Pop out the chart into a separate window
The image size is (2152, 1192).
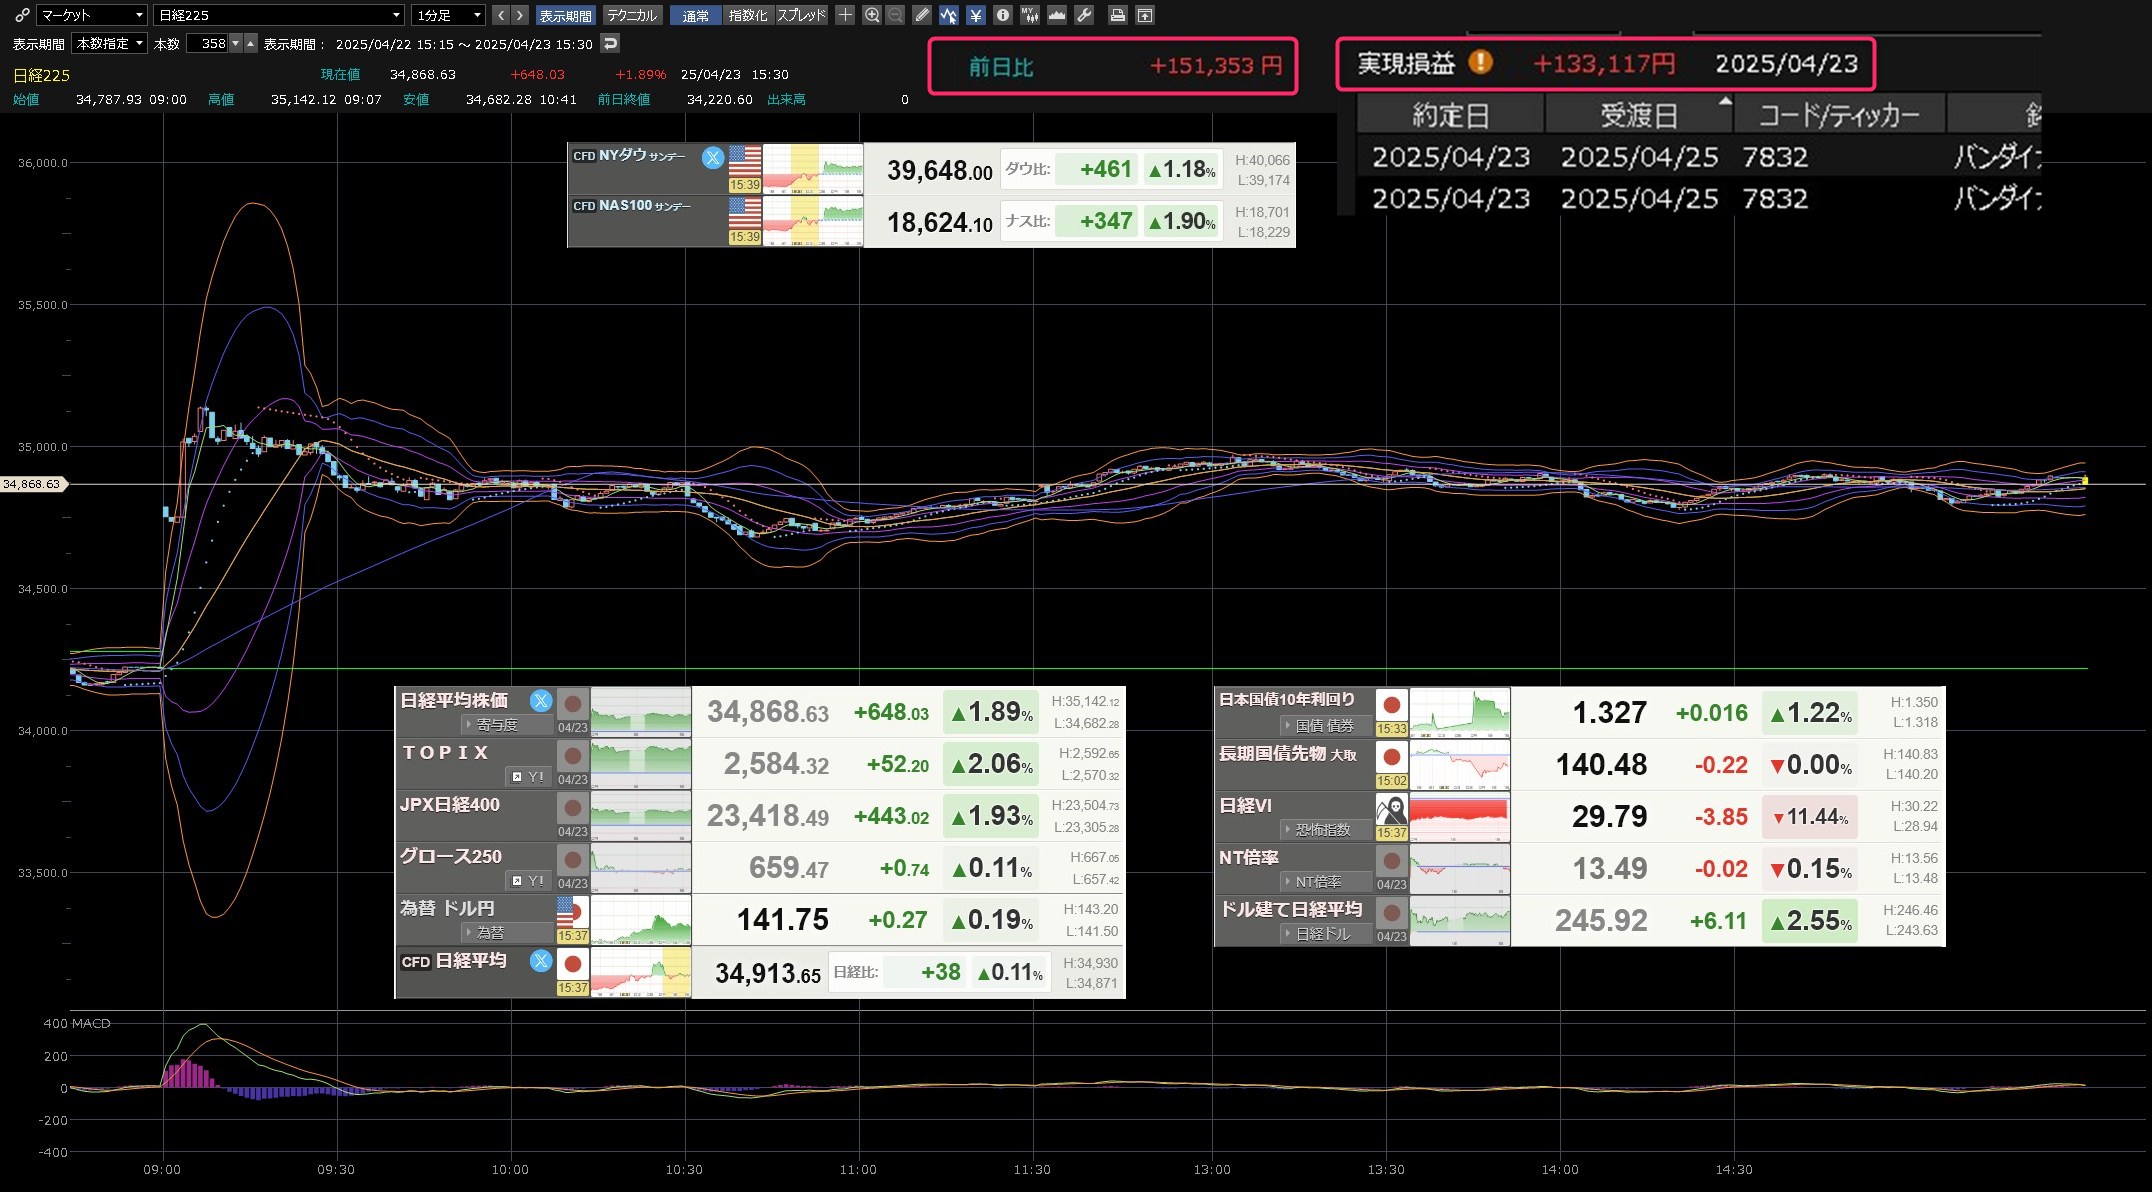[1145, 15]
